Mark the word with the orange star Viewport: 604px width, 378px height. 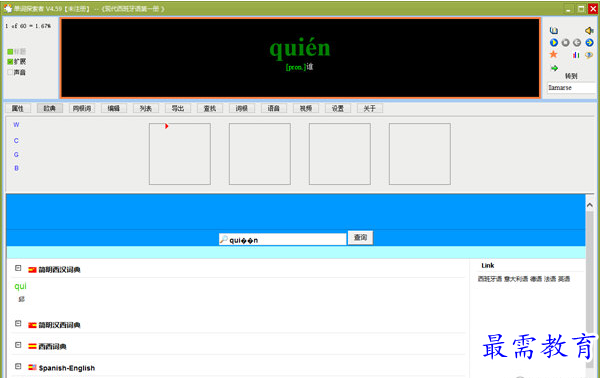(x=554, y=54)
